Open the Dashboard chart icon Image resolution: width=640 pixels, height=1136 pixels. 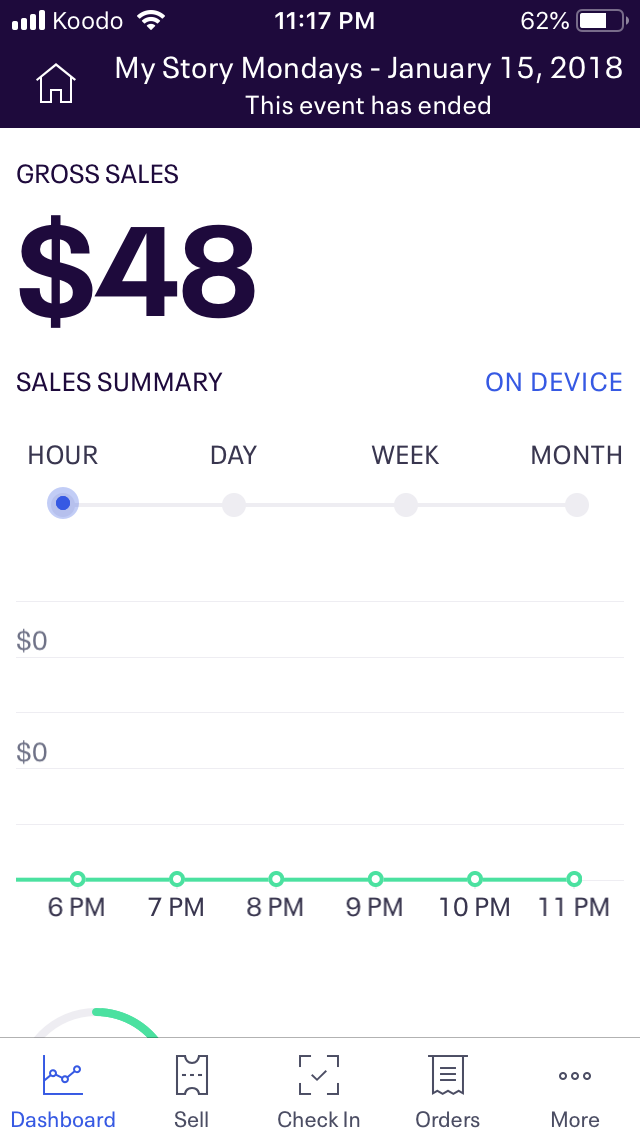click(x=62, y=1075)
